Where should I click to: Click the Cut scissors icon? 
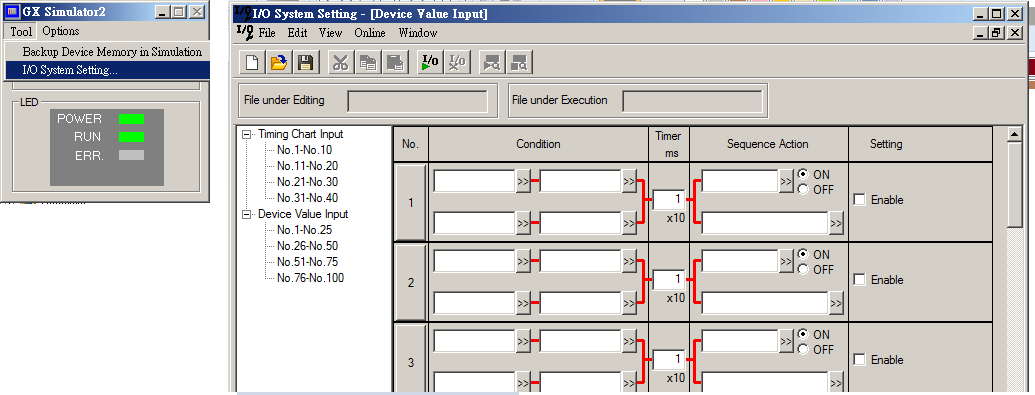pos(341,63)
